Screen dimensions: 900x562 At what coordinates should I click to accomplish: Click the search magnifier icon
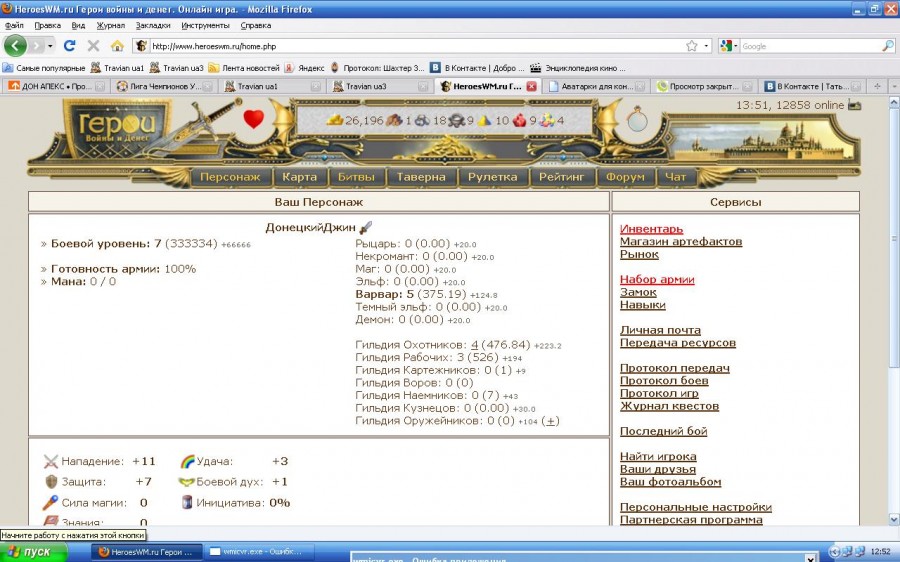tap(887, 46)
